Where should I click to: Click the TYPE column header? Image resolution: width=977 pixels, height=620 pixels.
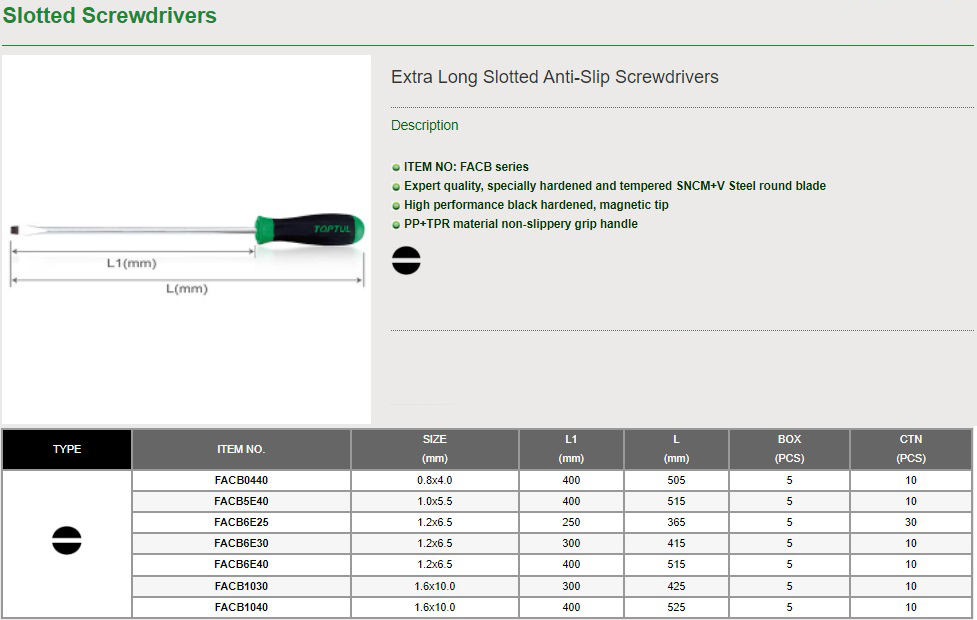coord(67,449)
